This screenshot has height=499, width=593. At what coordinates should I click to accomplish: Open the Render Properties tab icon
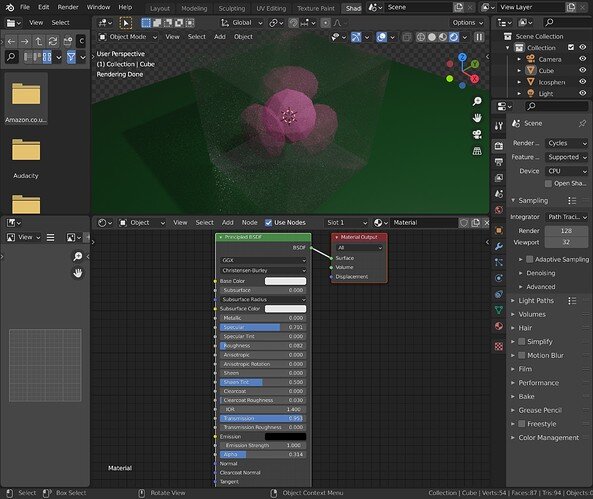[499, 146]
